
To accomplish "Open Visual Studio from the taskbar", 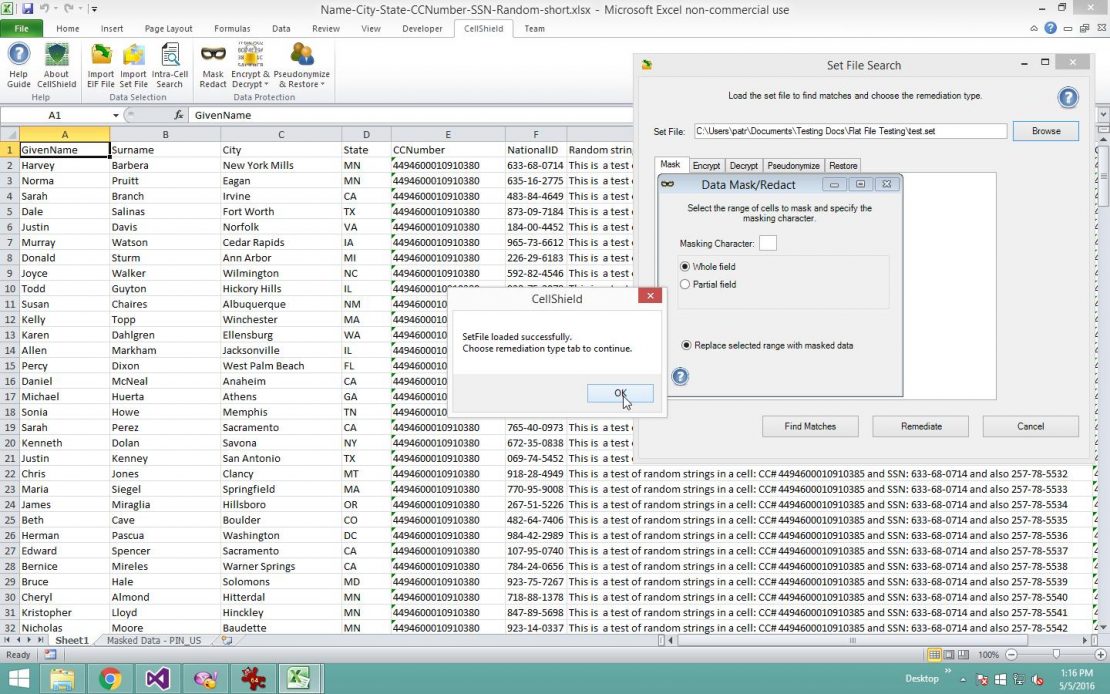I will tap(157, 679).
